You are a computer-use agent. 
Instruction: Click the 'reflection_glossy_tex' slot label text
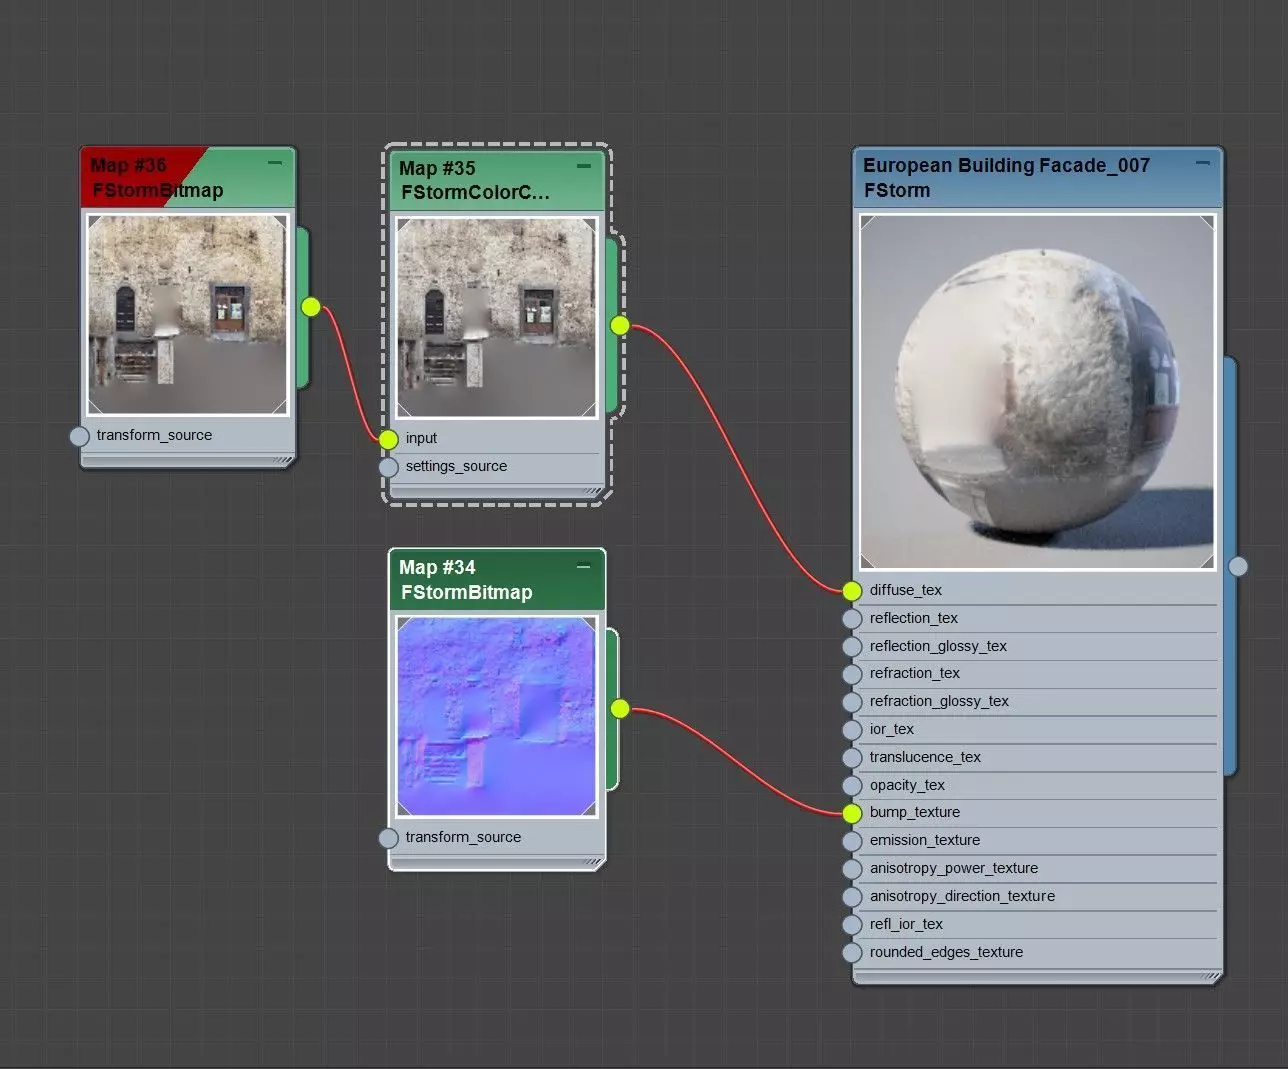(938, 646)
